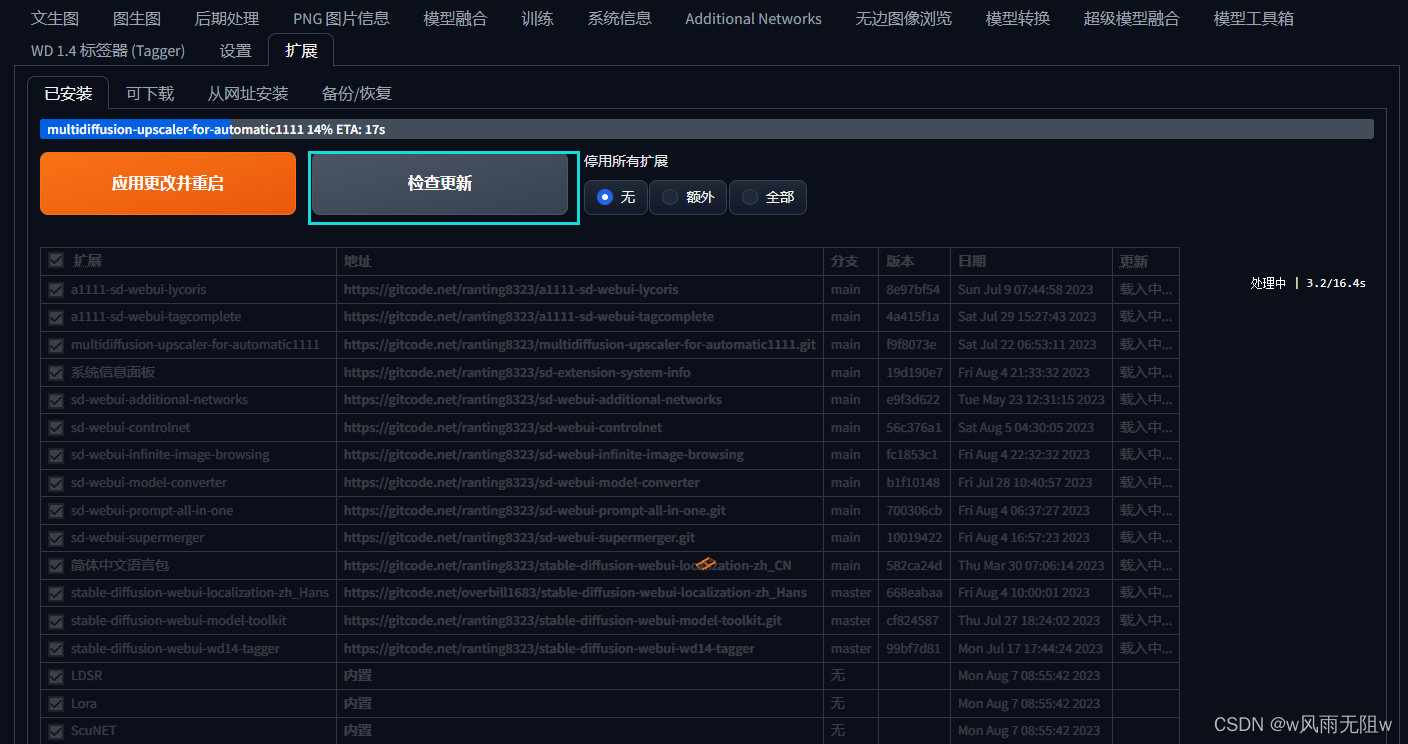
Task: Select the 无 radio option
Action: coord(616,197)
